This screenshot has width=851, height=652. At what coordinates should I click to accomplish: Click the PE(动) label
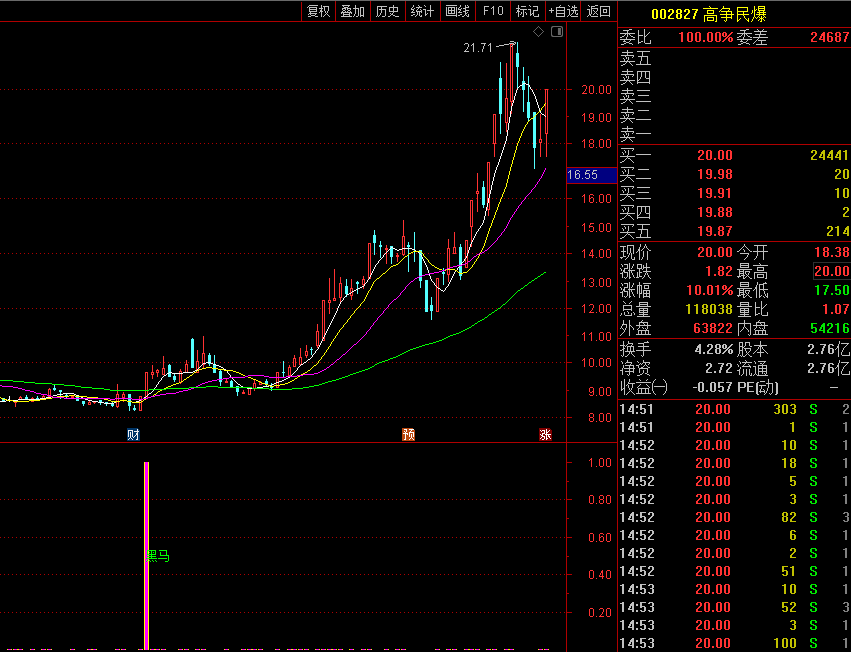coord(758,388)
